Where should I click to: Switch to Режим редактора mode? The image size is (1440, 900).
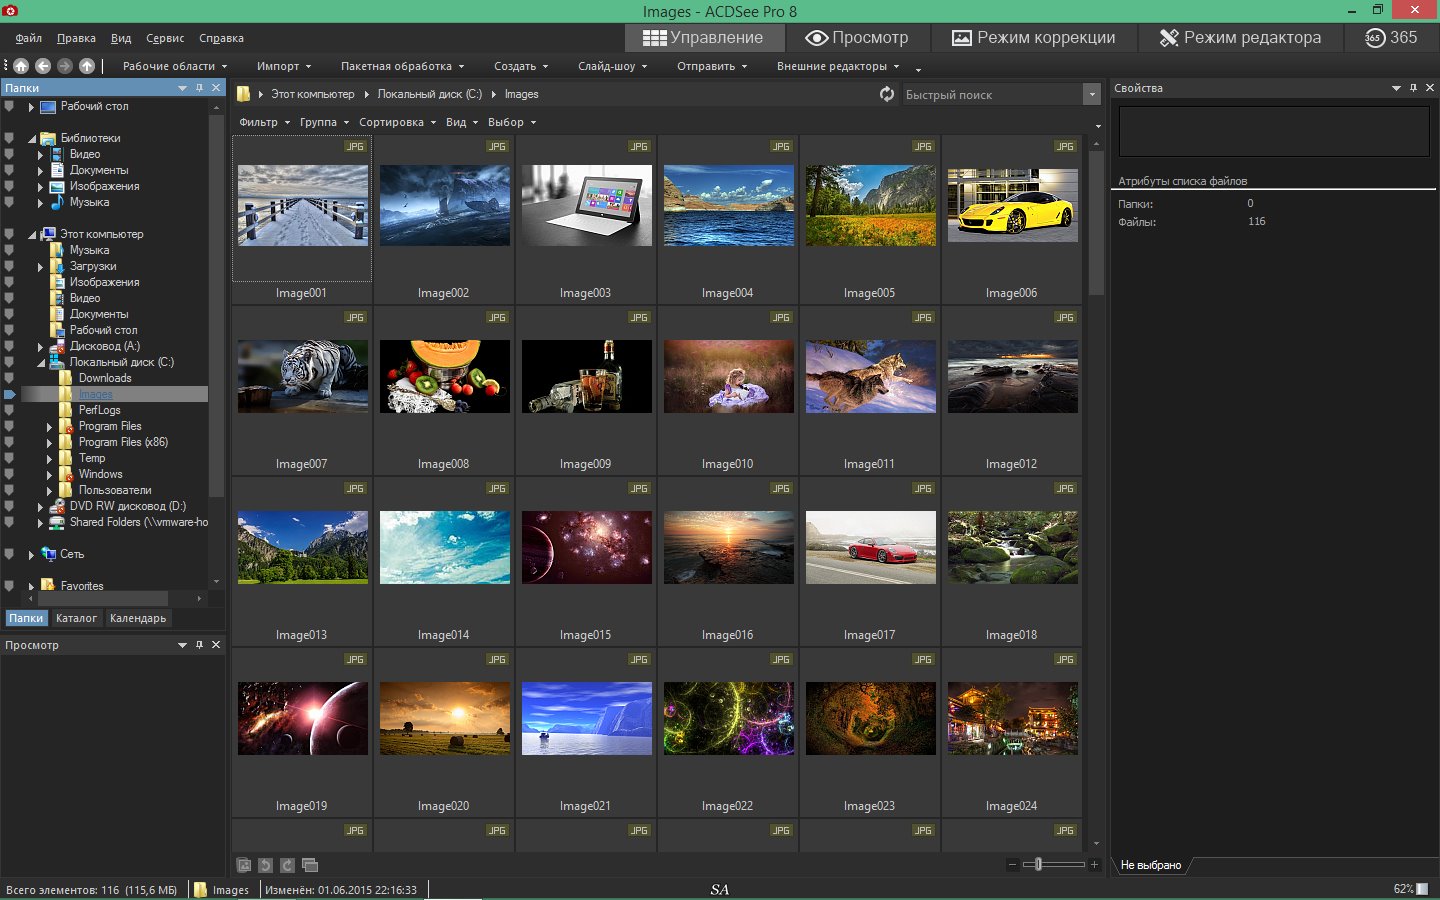pyautogui.click(x=1240, y=38)
